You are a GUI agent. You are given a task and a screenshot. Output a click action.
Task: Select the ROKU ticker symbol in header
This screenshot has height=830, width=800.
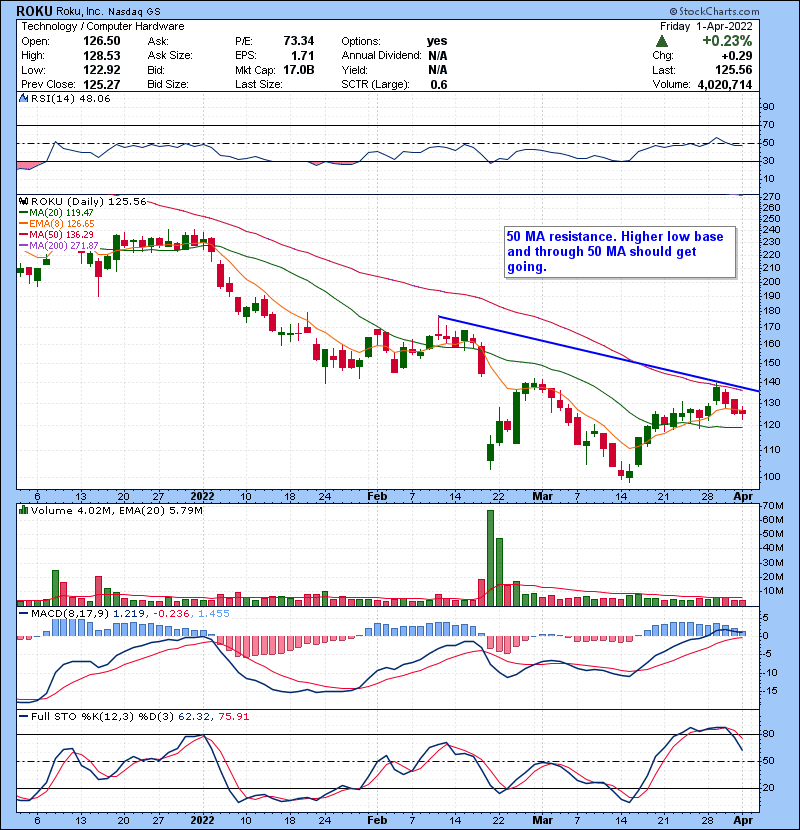pos(34,11)
